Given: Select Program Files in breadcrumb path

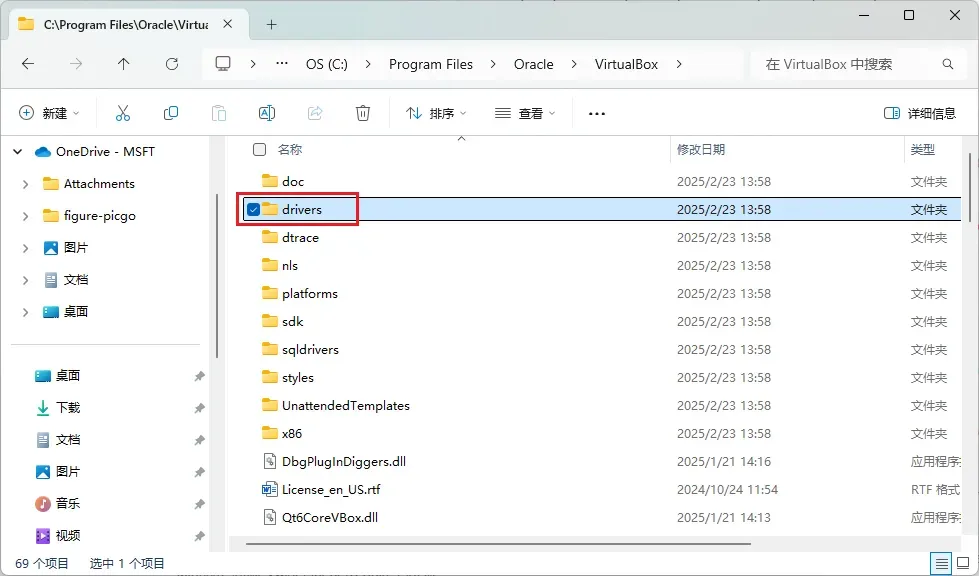Looking at the screenshot, I should (x=430, y=64).
